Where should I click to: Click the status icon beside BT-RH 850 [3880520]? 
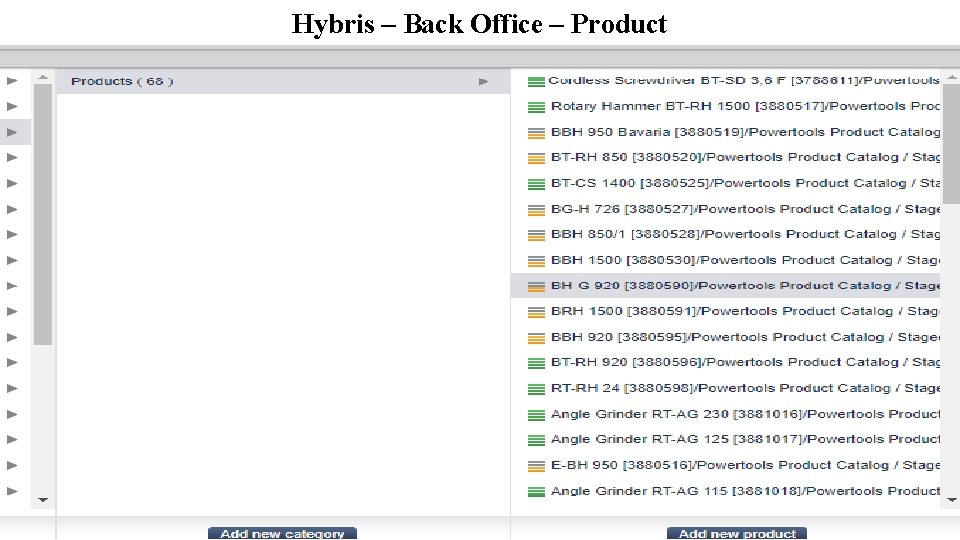(536, 158)
